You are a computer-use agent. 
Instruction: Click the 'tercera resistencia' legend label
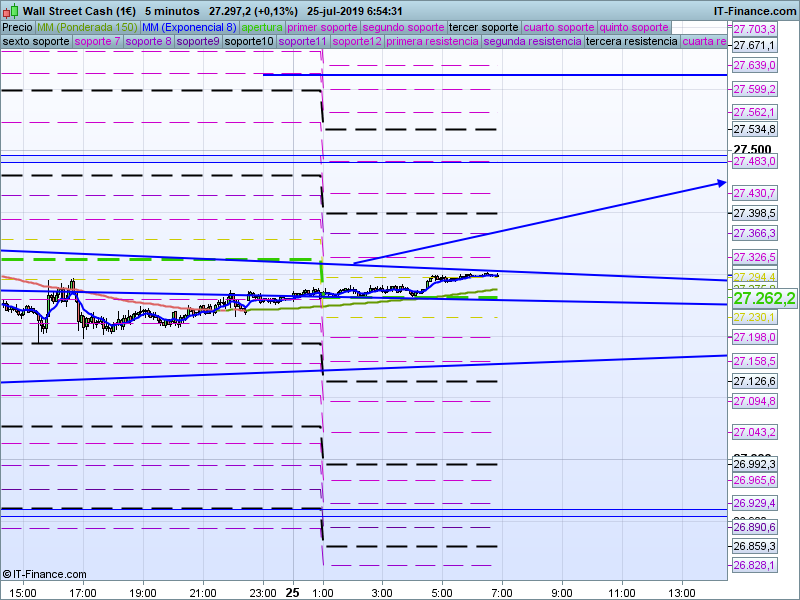click(x=630, y=42)
